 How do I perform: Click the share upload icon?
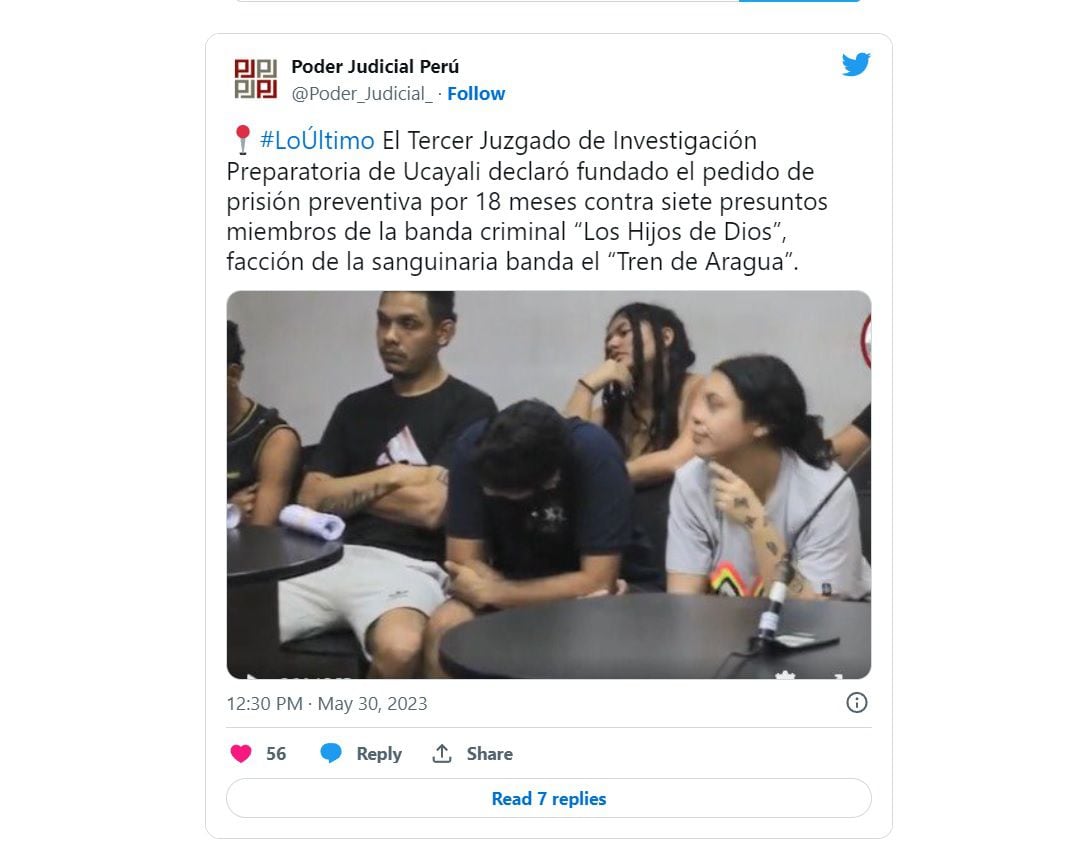click(x=442, y=753)
